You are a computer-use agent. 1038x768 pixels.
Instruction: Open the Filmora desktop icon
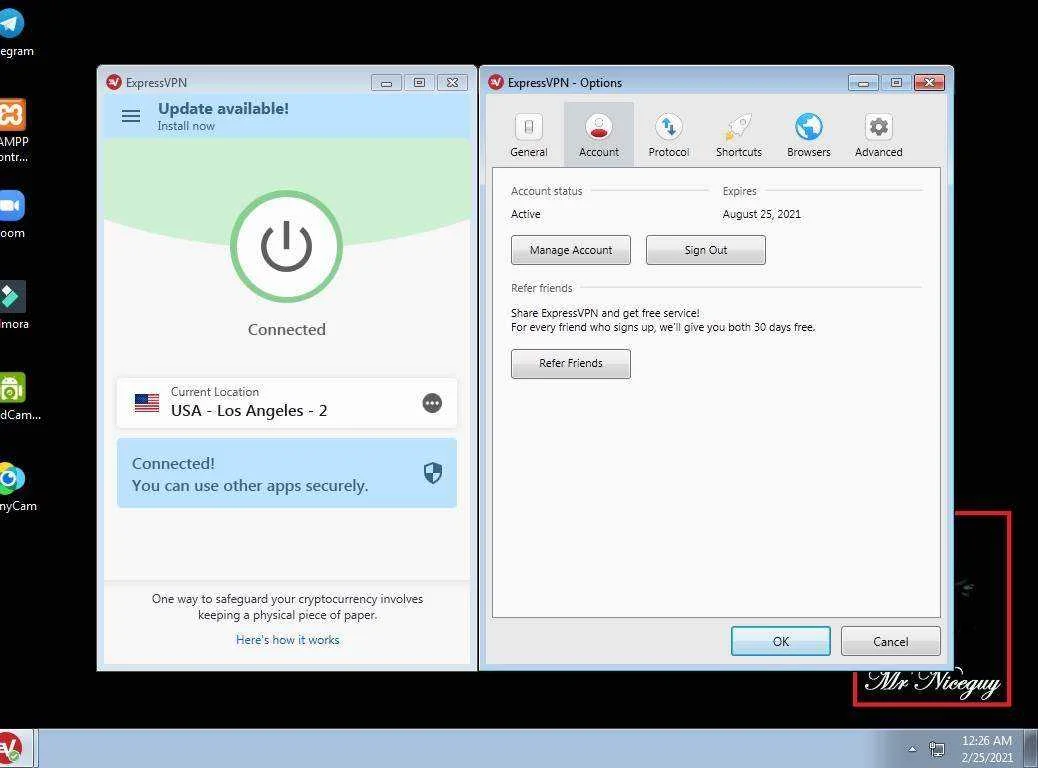pos(13,305)
